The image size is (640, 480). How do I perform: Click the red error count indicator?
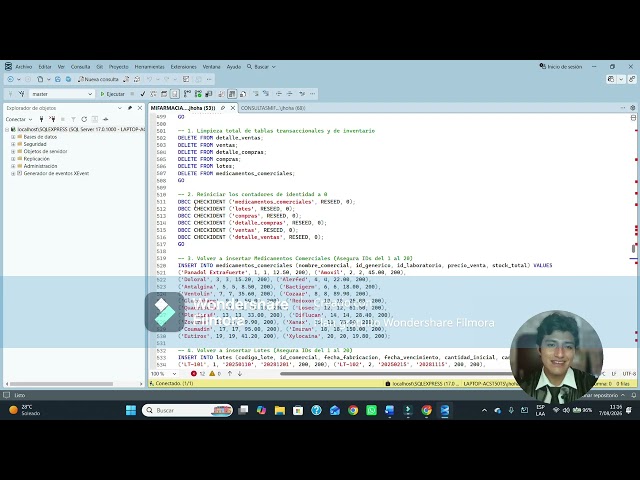coord(198,373)
